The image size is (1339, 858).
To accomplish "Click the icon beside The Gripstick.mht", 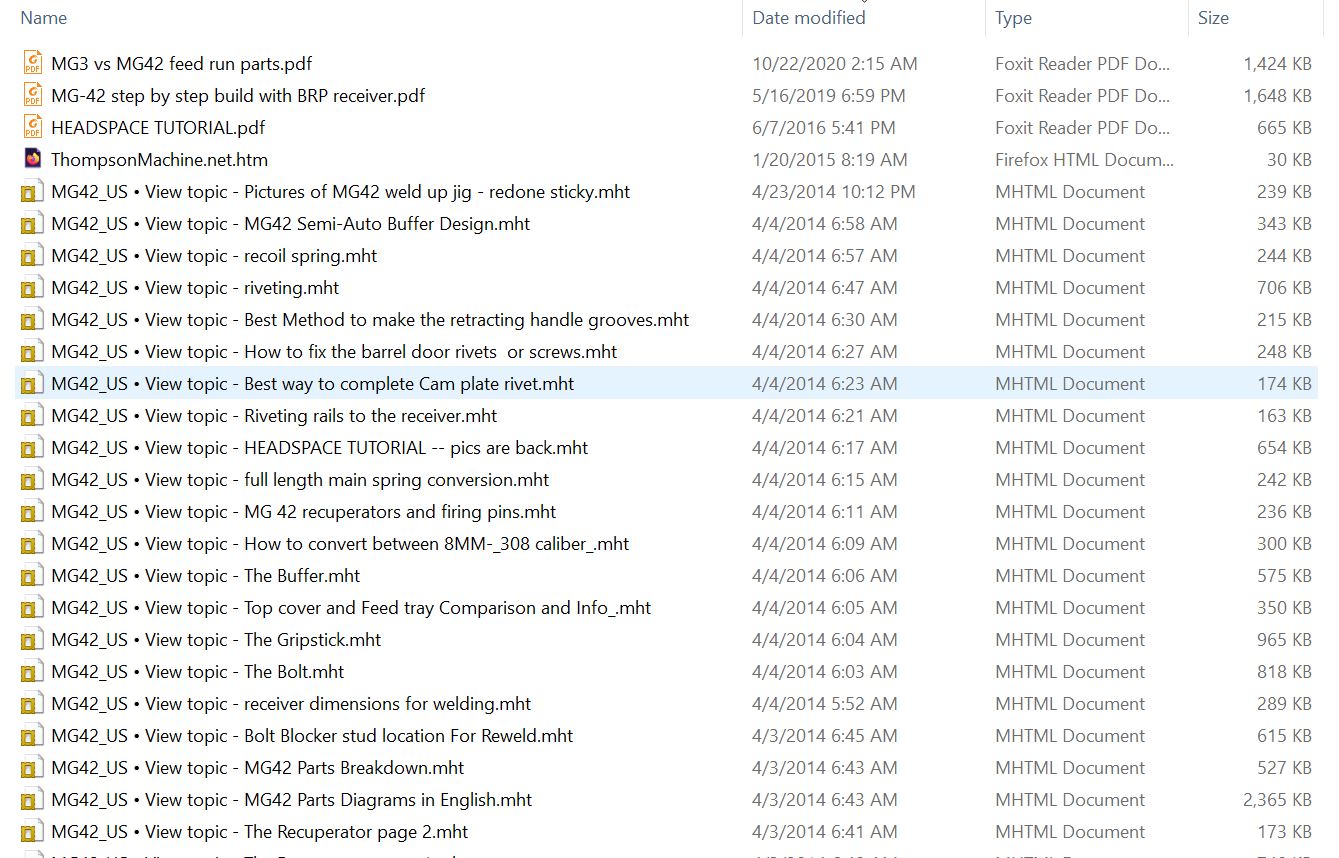I will (x=33, y=640).
